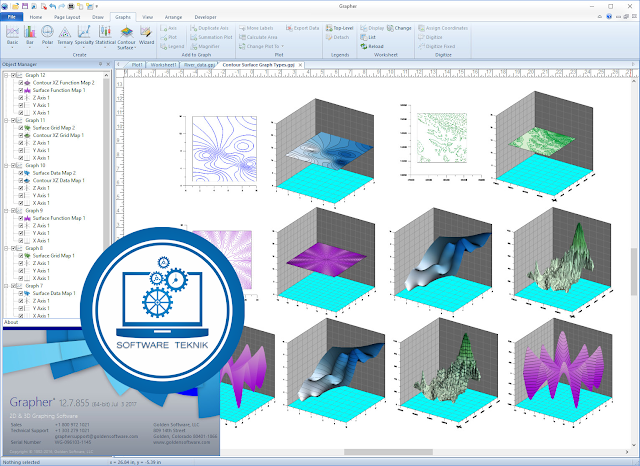Click the 'Nothing selected' status bar text
The image size is (640, 466).
coord(21,462)
